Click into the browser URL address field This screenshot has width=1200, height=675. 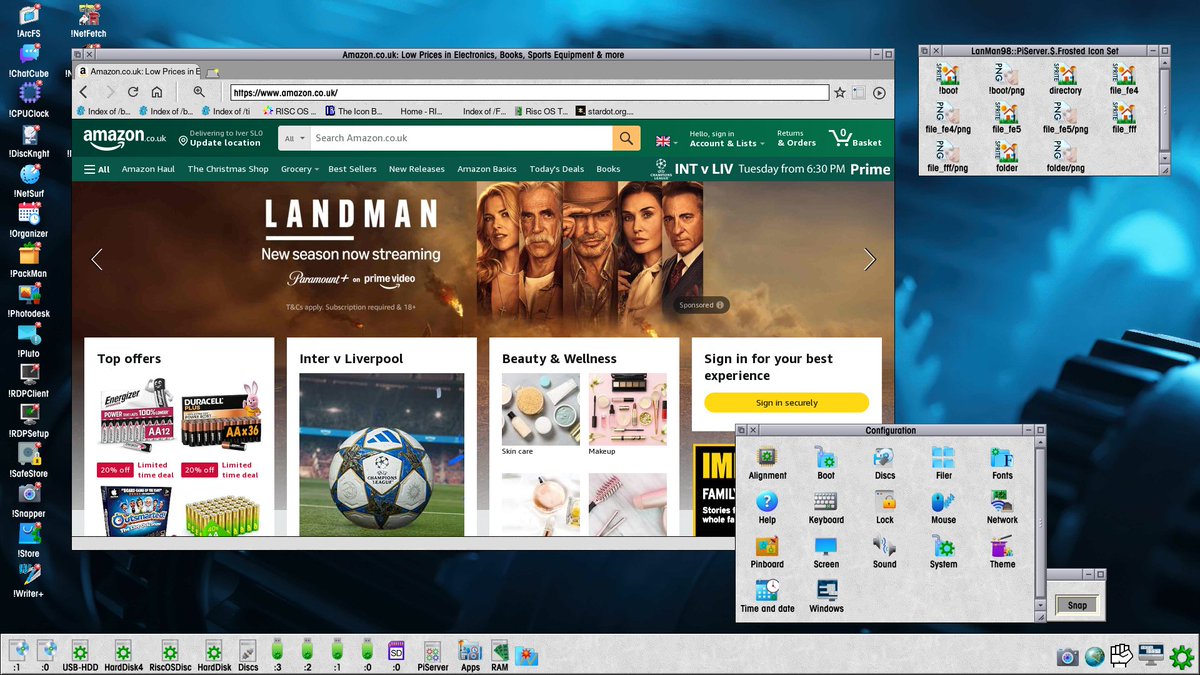click(x=529, y=92)
